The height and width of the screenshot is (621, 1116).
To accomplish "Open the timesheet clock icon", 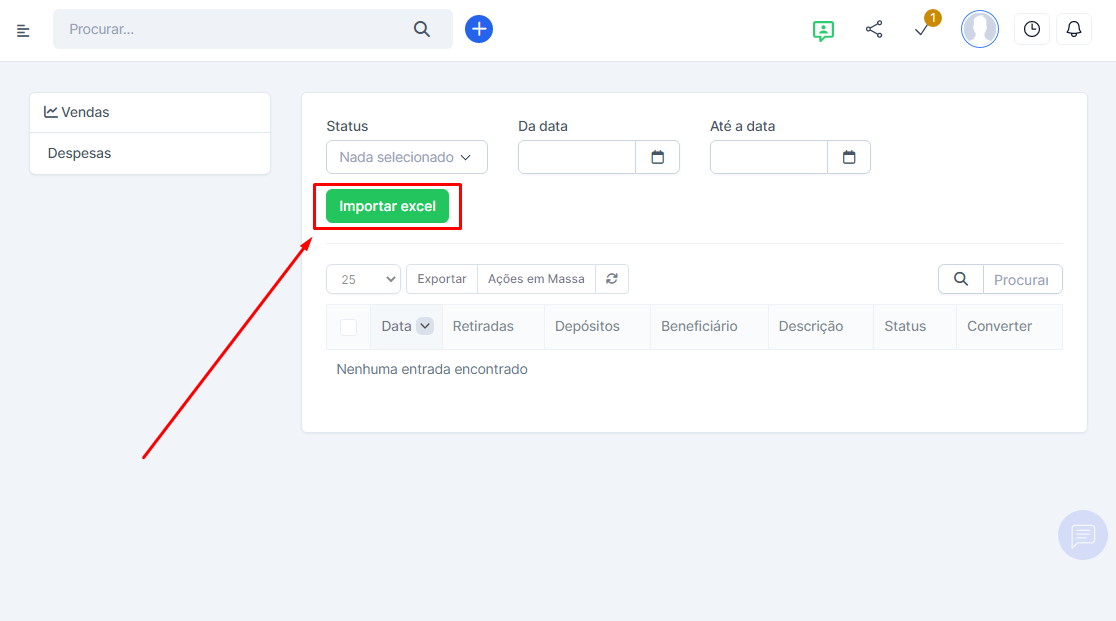I will coord(1031,30).
